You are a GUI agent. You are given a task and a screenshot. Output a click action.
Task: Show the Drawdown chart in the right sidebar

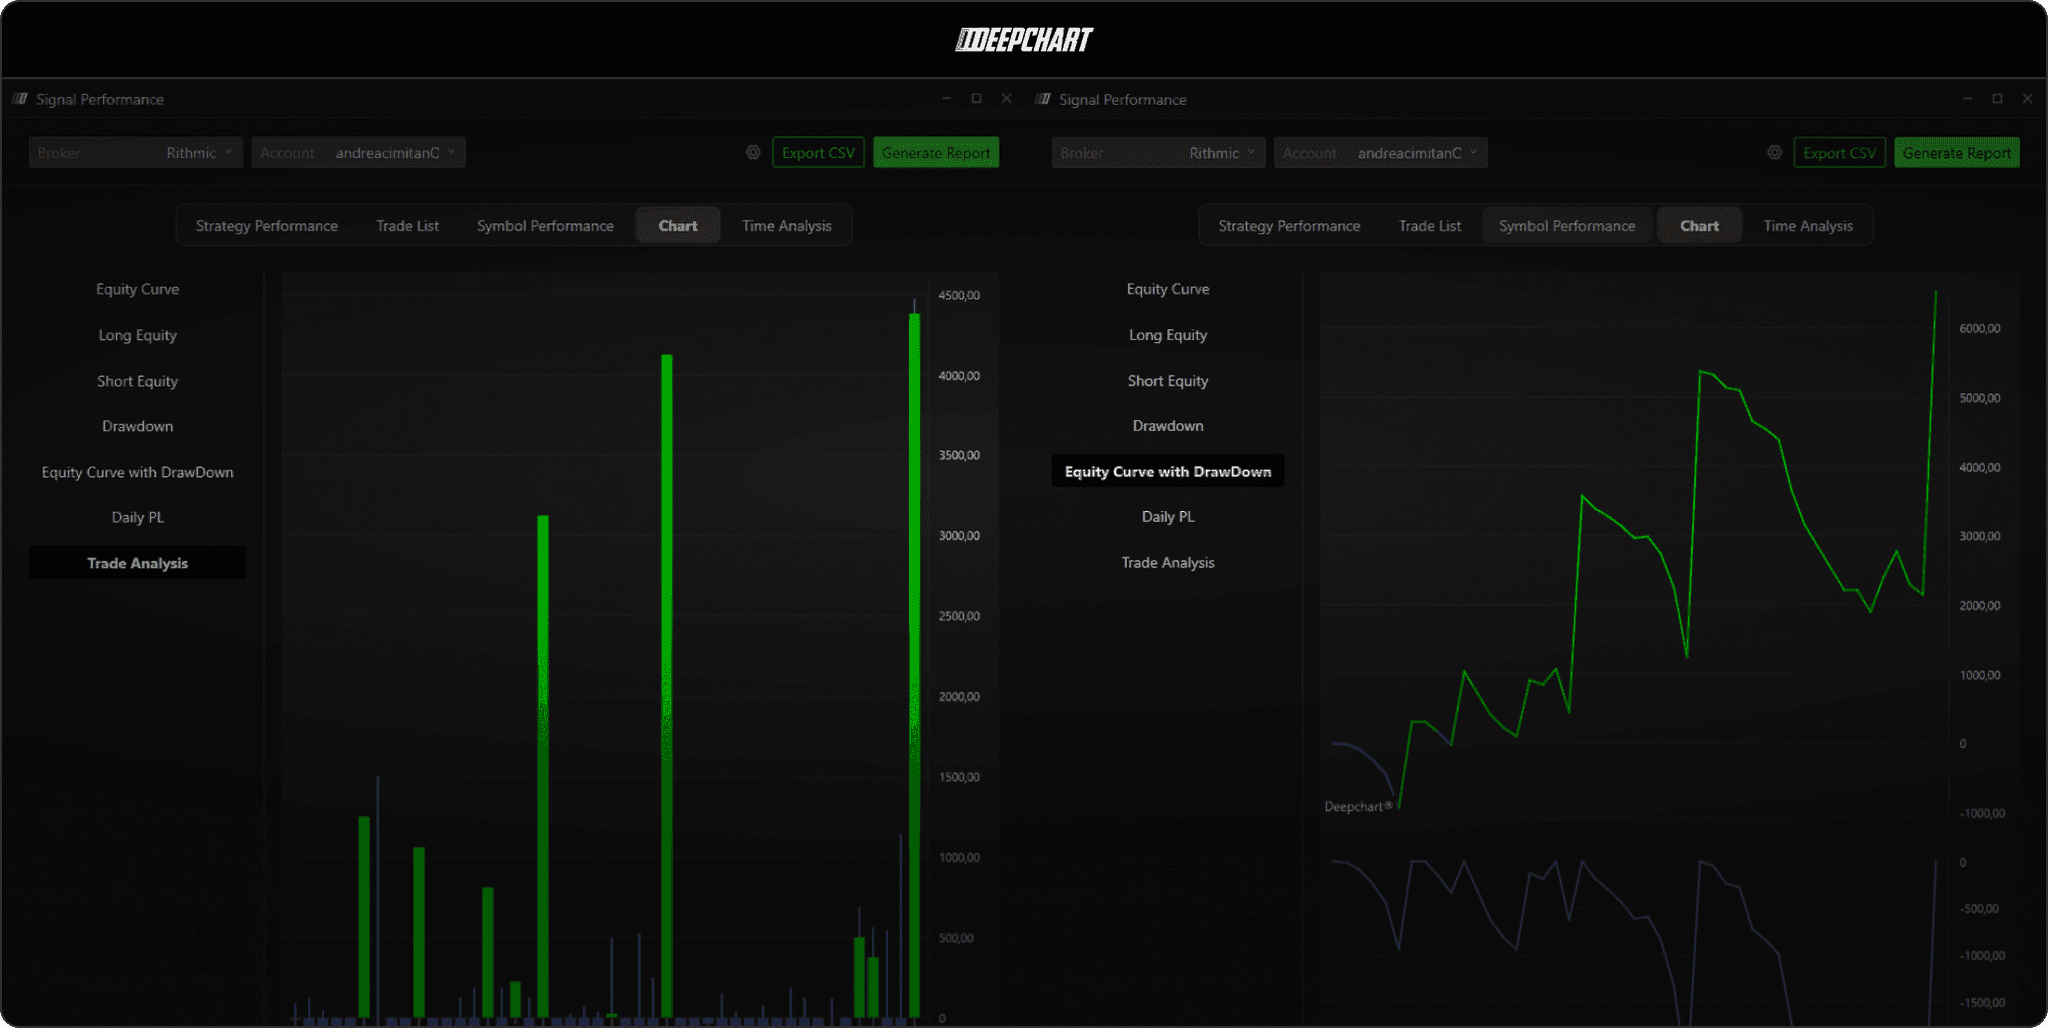[x=1167, y=425]
